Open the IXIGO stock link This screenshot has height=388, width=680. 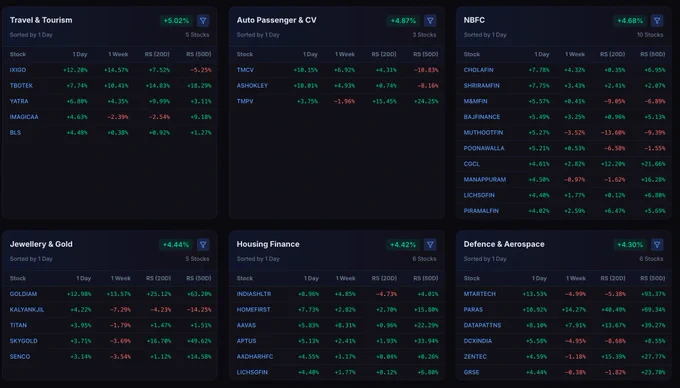[18, 70]
